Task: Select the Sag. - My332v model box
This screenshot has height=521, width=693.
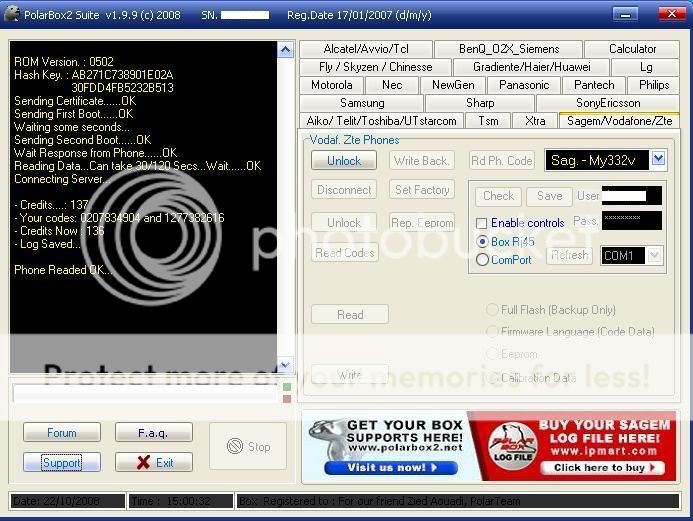Action: point(597,160)
